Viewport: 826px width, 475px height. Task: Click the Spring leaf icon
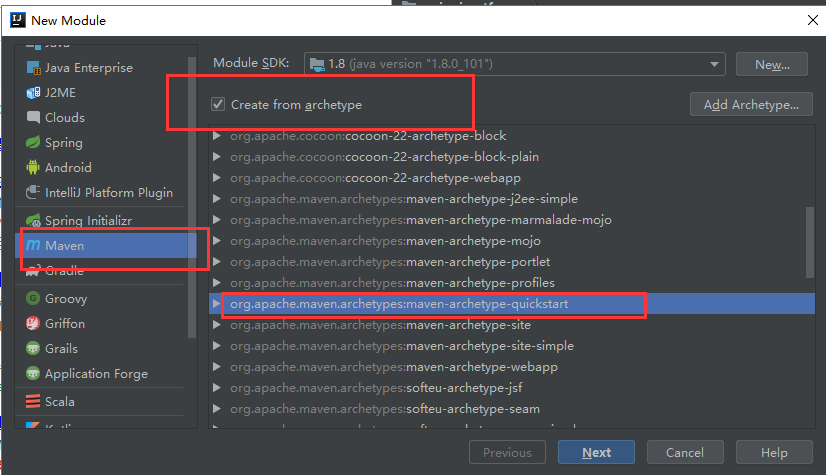point(33,142)
